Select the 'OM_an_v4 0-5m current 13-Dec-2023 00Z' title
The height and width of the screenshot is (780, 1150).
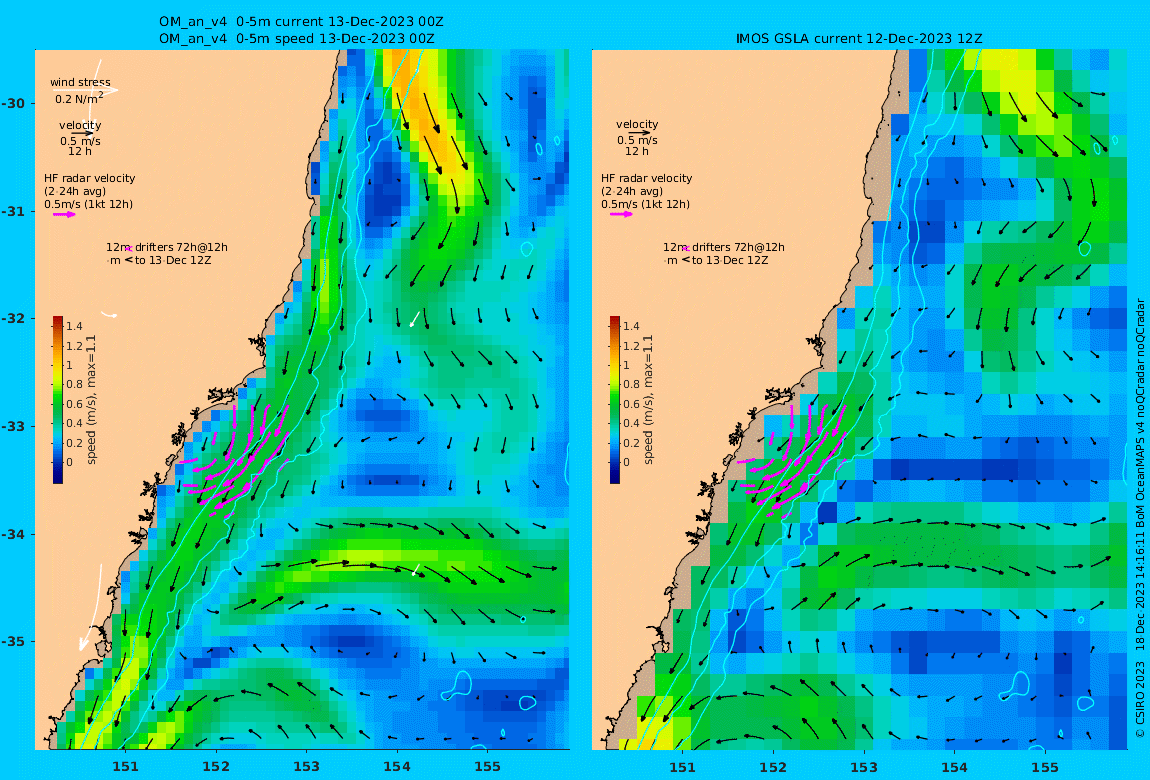click(x=301, y=22)
